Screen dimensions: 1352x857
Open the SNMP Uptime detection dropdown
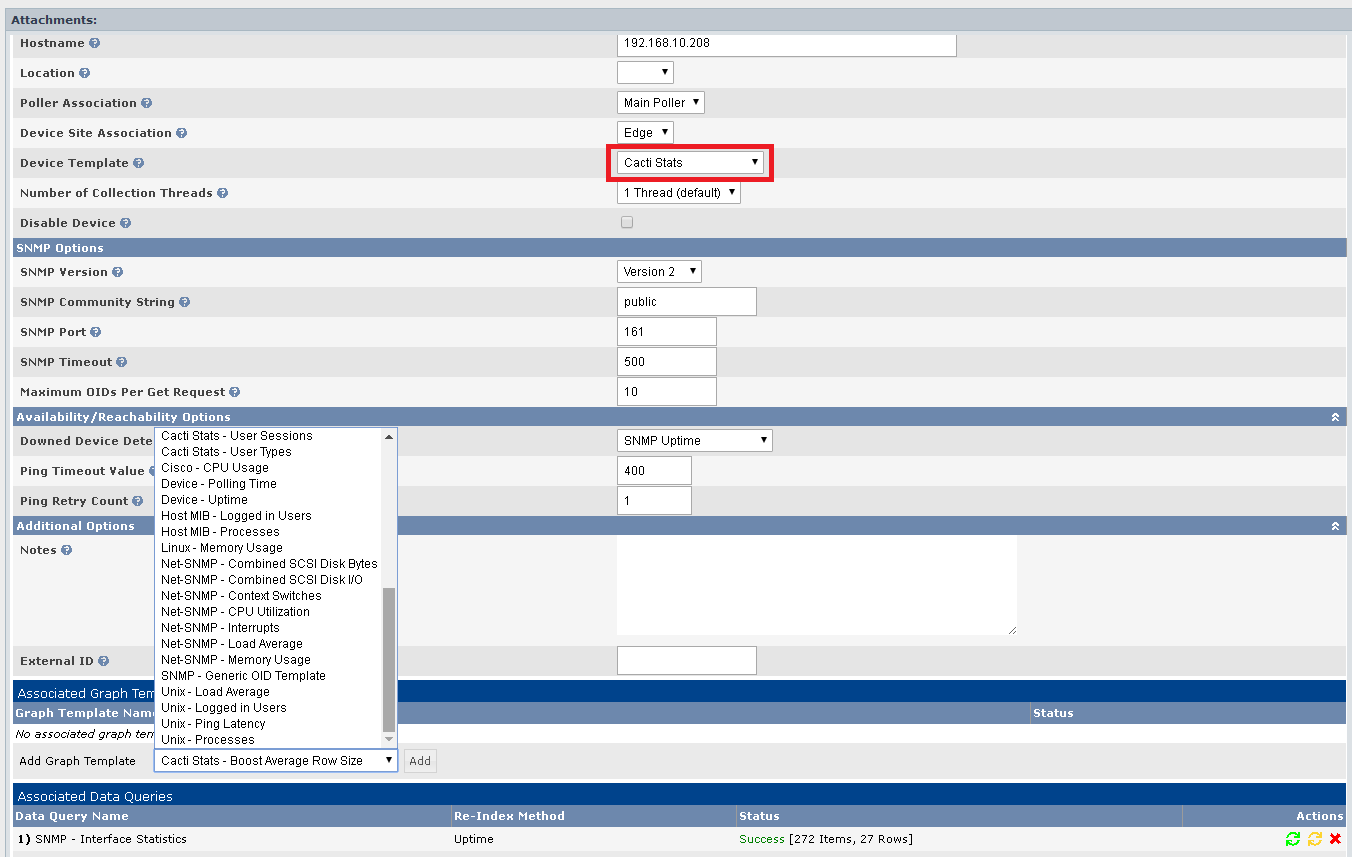695,440
